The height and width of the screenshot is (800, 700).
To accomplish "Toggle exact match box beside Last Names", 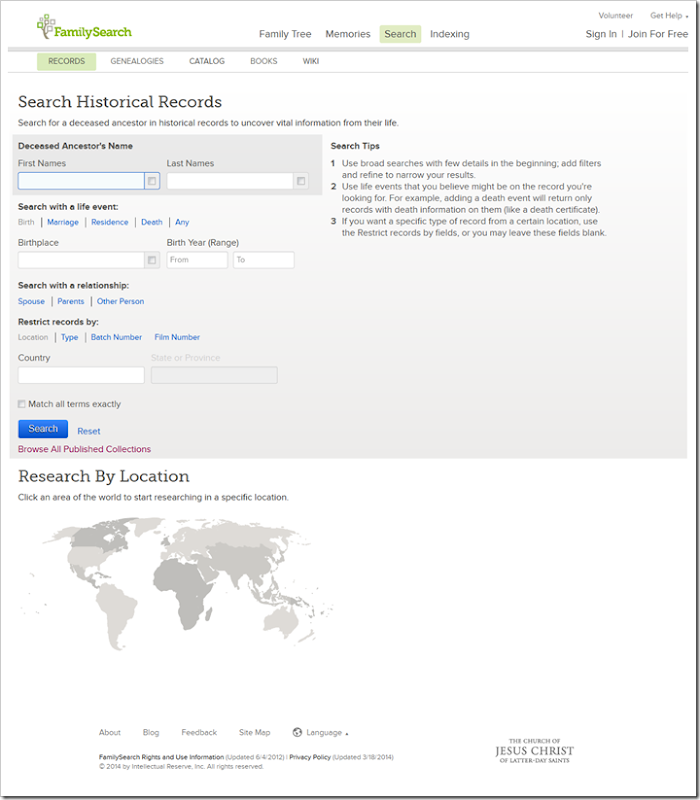I will [301, 181].
